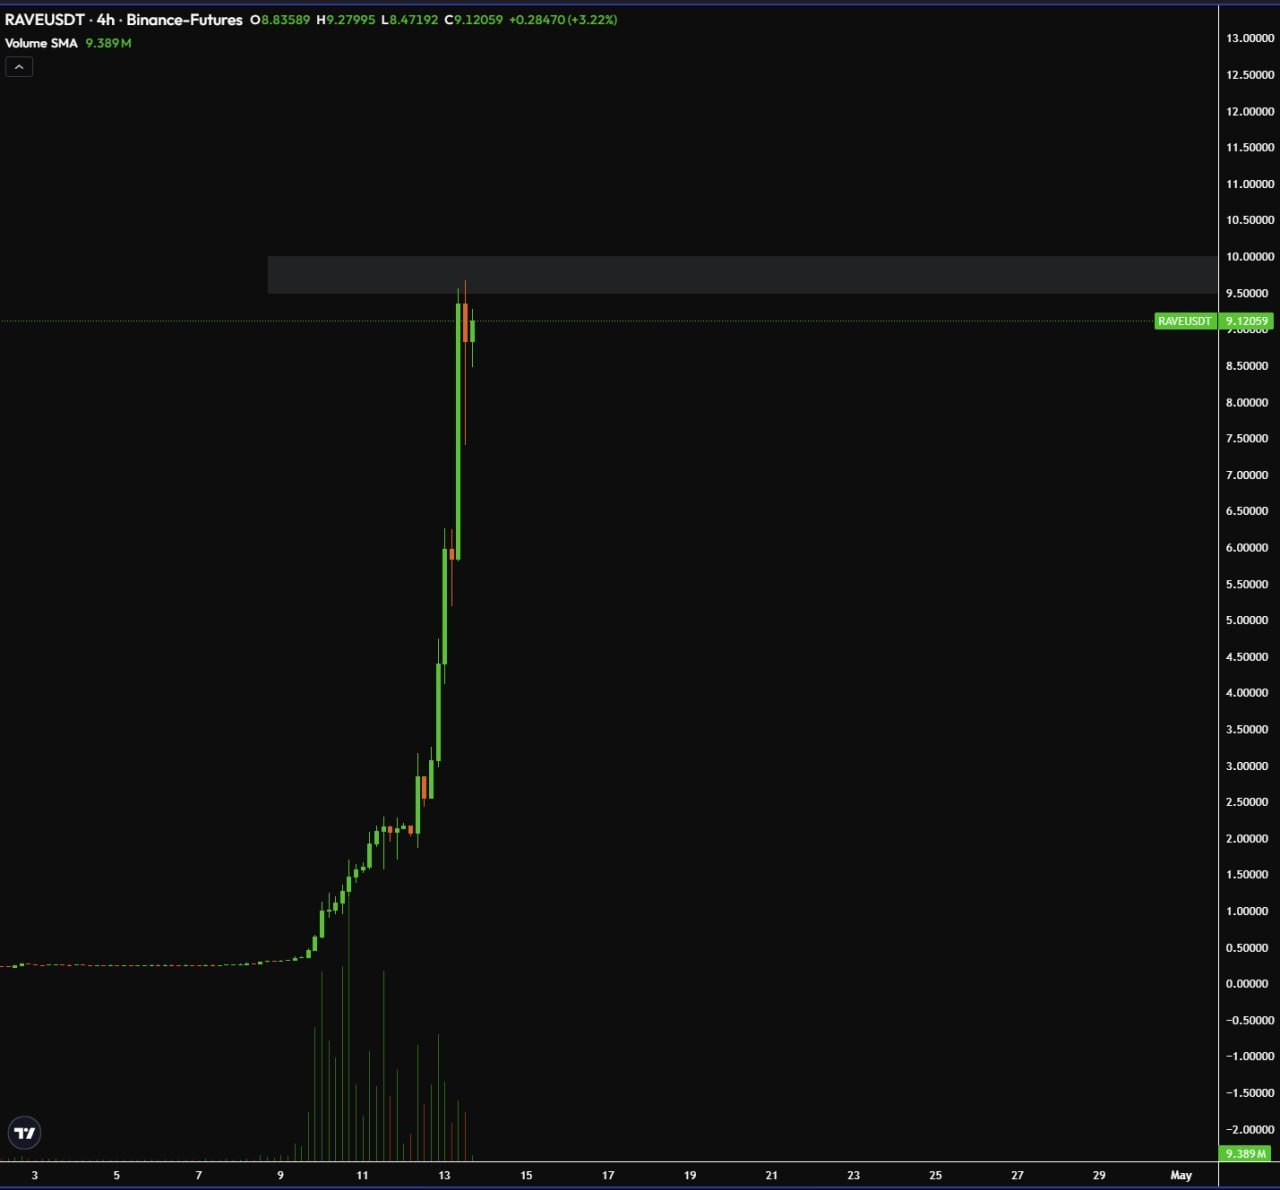Click the 13.00000 price axis label
This screenshot has width=1280, height=1190.
click(1250, 38)
